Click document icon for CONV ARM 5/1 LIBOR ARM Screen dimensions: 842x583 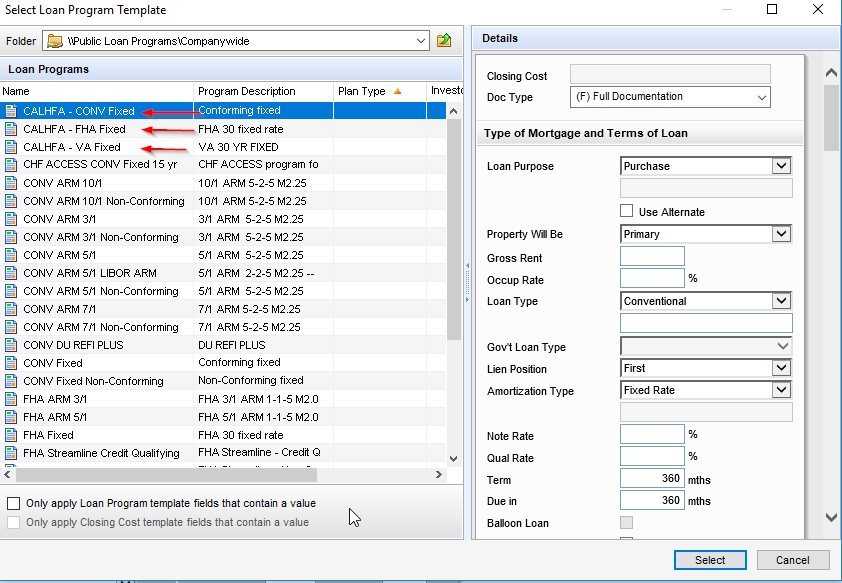11,273
